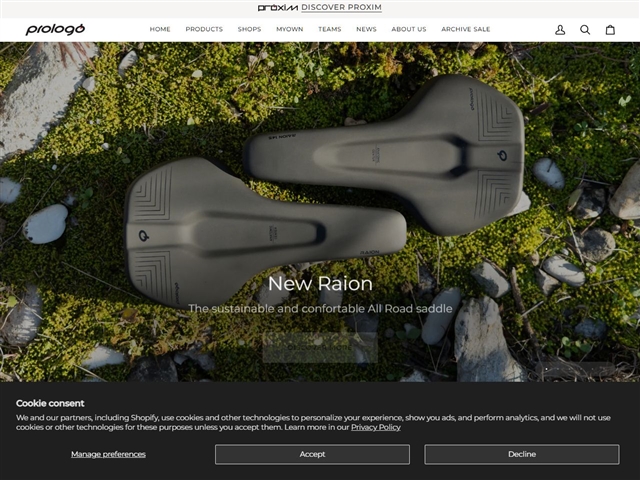Click the search magnifier icon
The width and height of the screenshot is (640, 480).
[x=585, y=30]
